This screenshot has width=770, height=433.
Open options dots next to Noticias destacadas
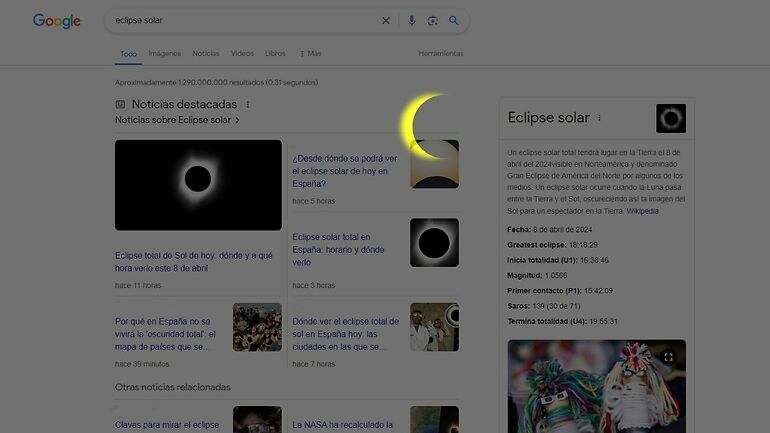pyautogui.click(x=248, y=105)
